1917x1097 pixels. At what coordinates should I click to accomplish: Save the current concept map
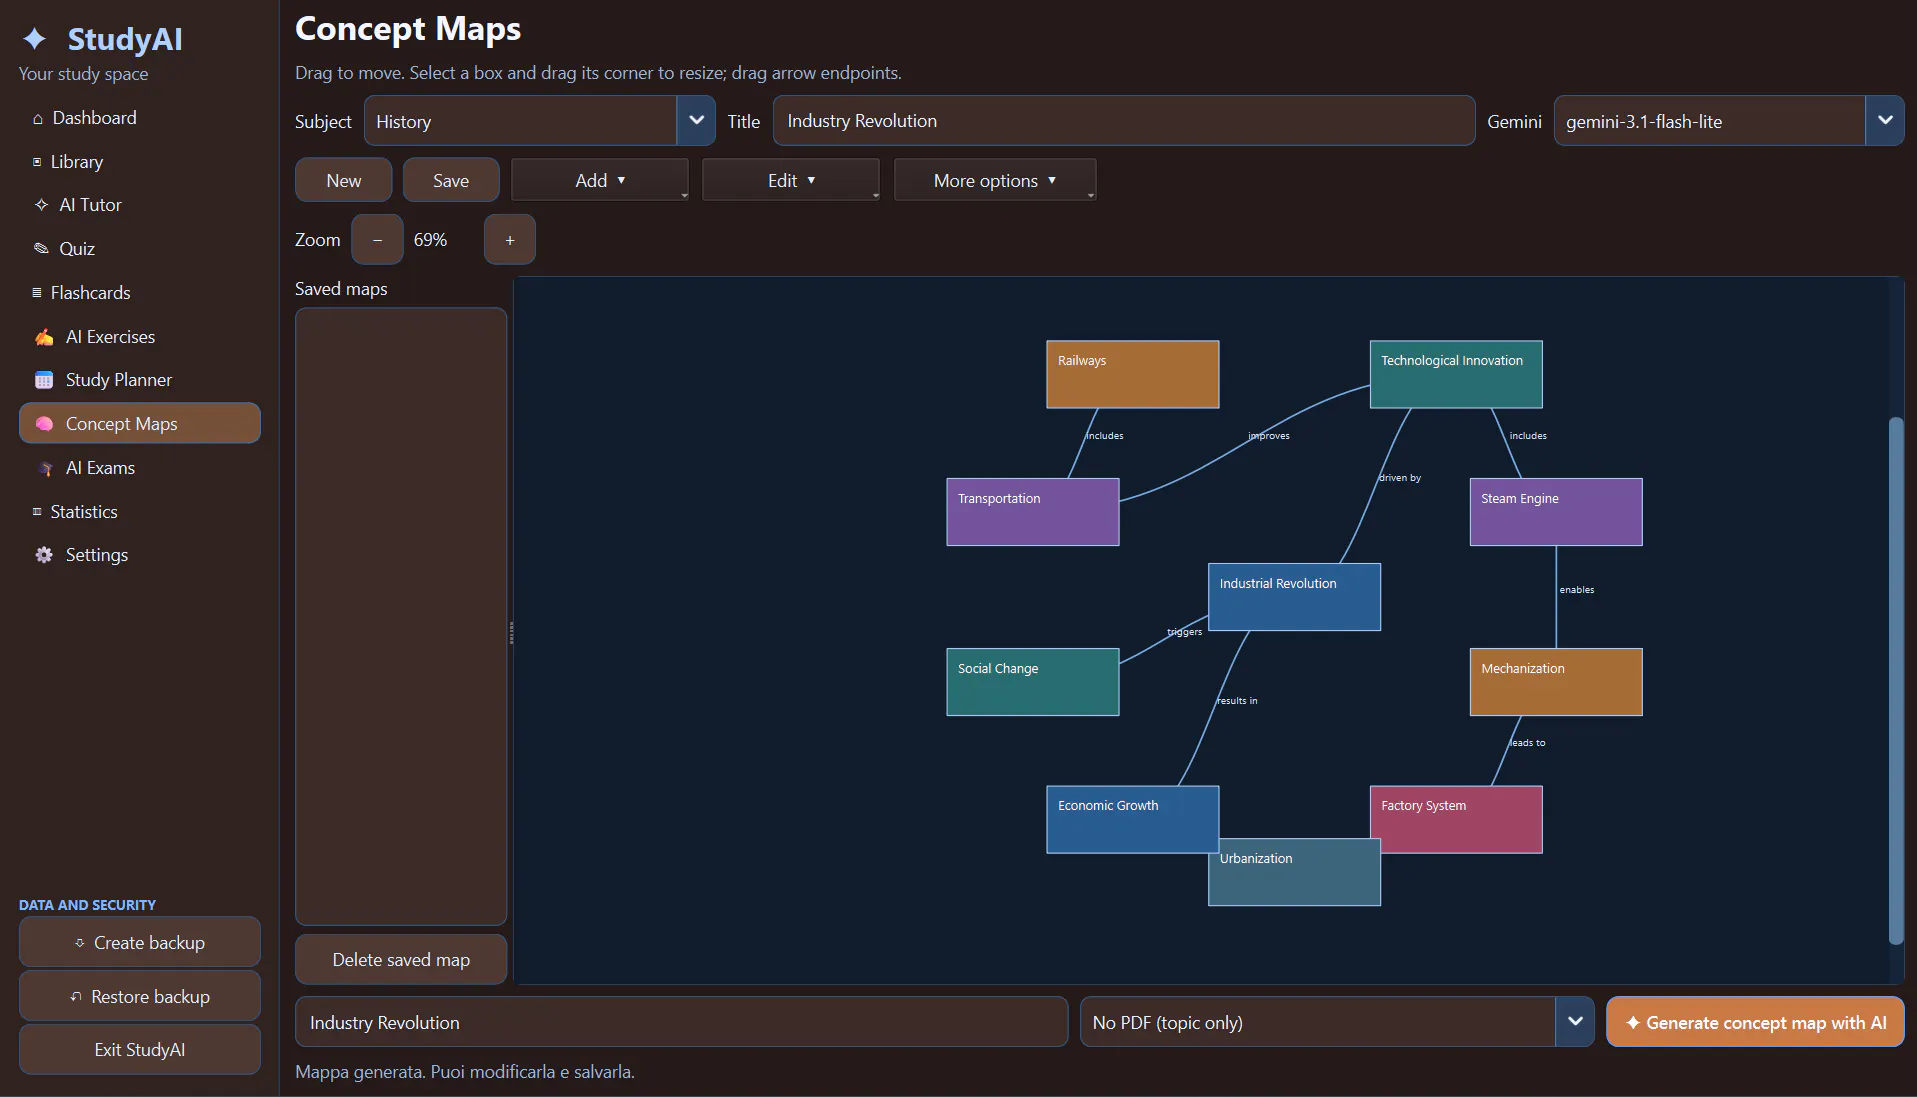(x=451, y=180)
